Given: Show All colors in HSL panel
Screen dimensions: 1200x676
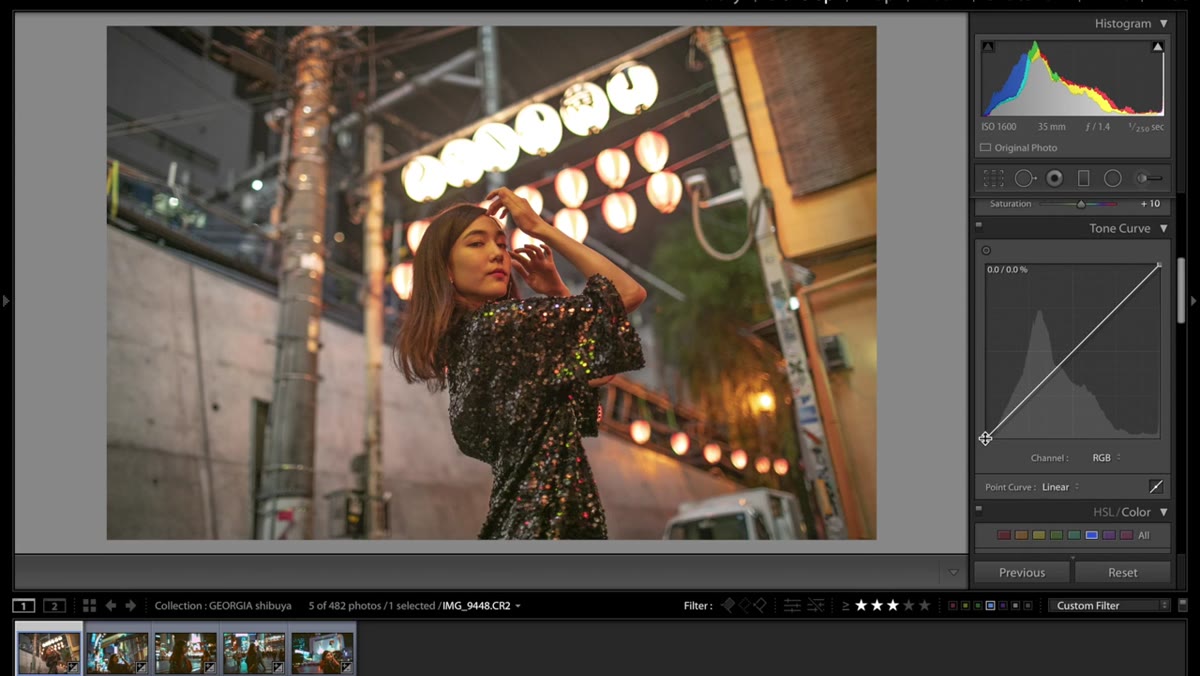Looking at the screenshot, I should point(1144,535).
